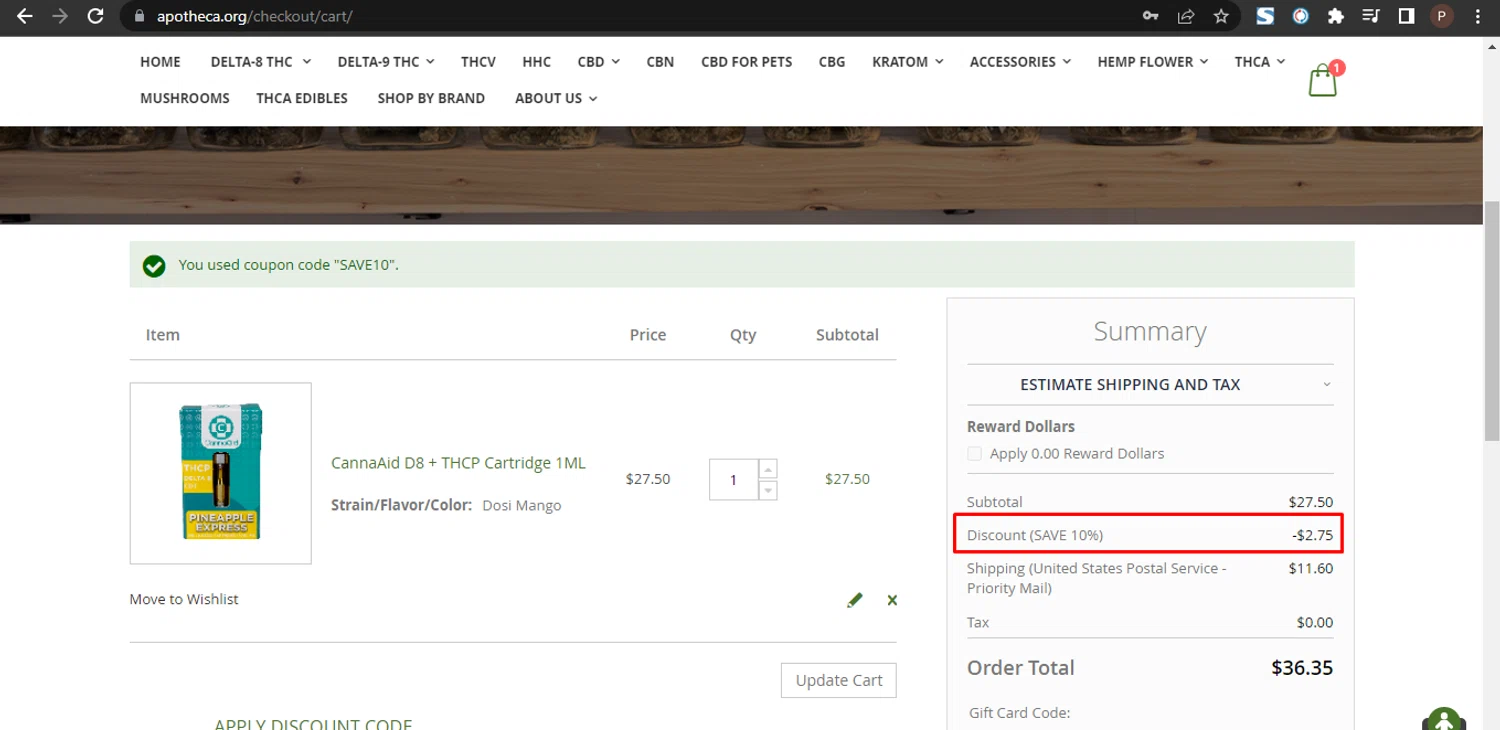
Task: Toggle the browser side panel icon
Action: click(1405, 16)
